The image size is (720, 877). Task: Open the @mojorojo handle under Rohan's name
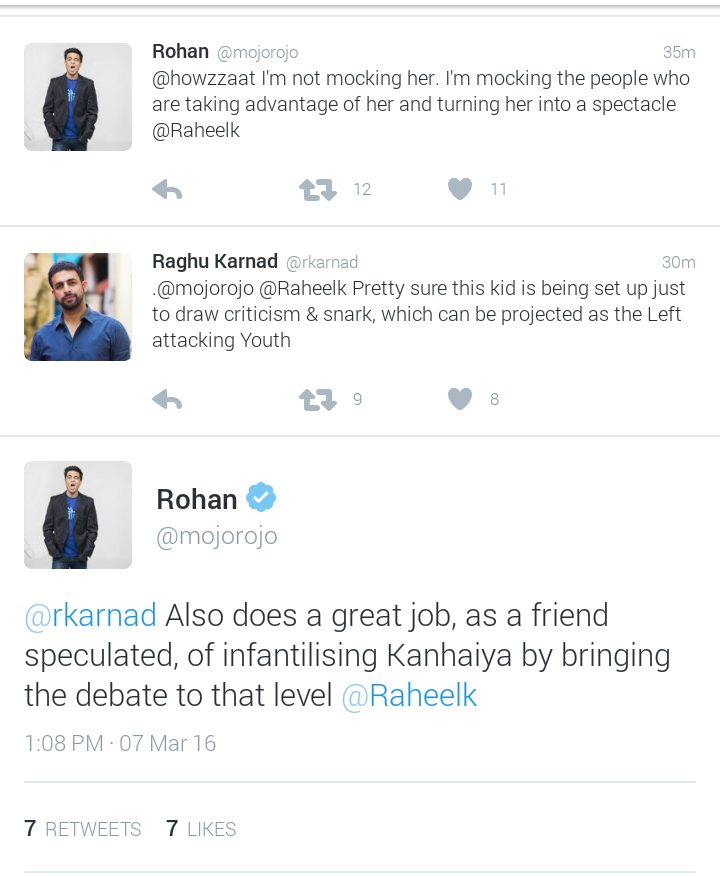click(217, 536)
